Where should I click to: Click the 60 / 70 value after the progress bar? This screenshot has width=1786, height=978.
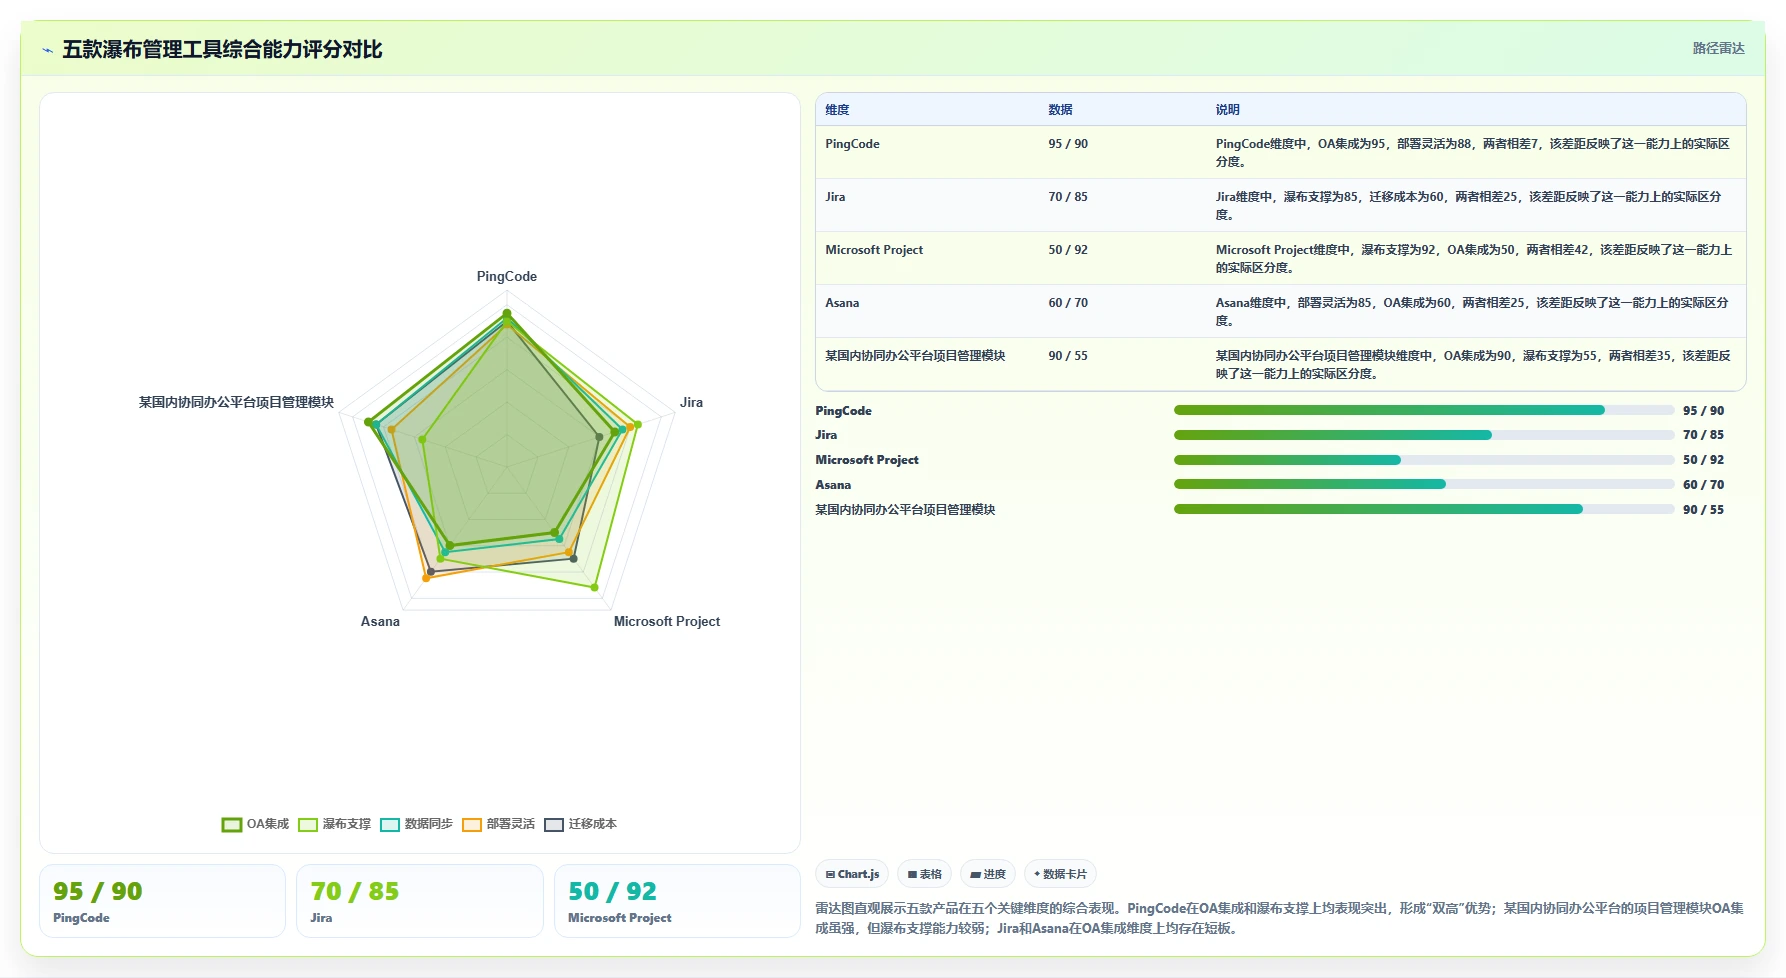(x=1703, y=485)
